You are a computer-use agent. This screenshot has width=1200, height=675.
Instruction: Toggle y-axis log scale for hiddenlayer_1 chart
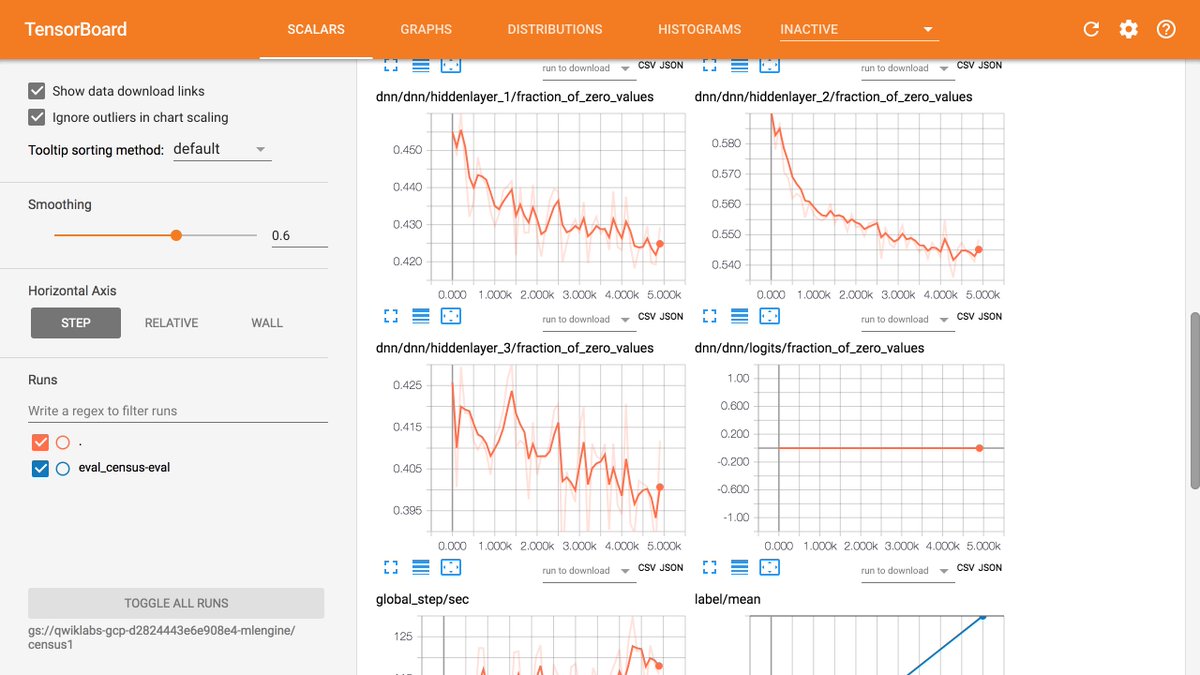point(421,316)
